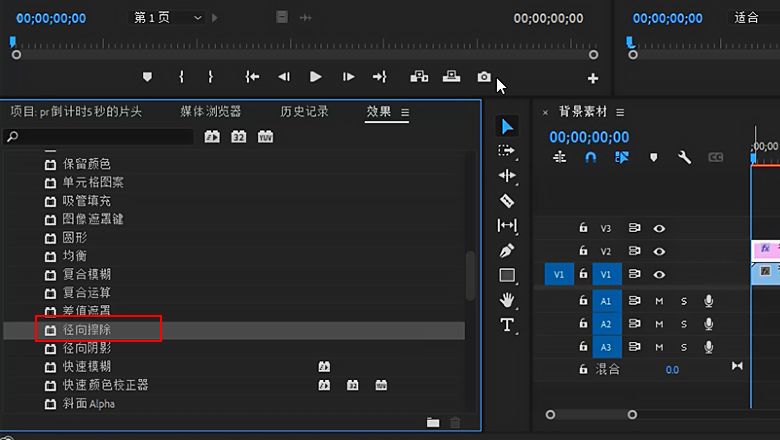Create a new custom bin folder

[x=433, y=423]
